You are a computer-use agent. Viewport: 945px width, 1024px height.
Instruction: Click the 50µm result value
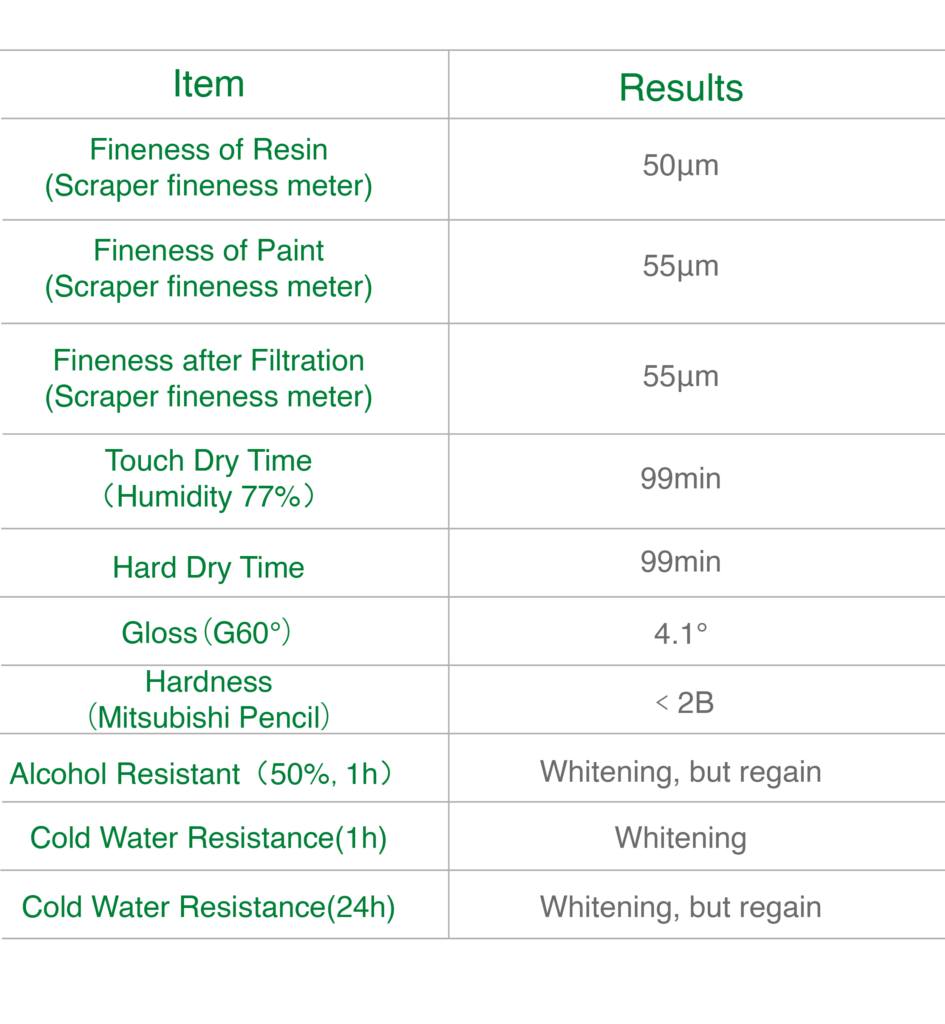coord(681,166)
